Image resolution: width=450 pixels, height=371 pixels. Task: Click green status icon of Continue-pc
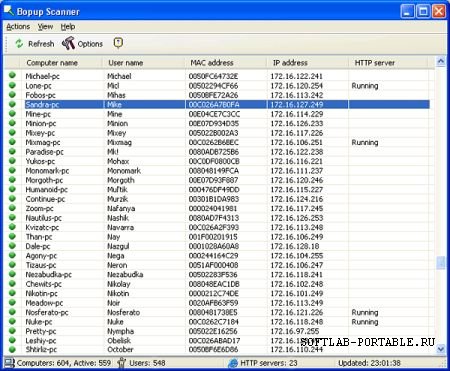[x=12, y=198]
